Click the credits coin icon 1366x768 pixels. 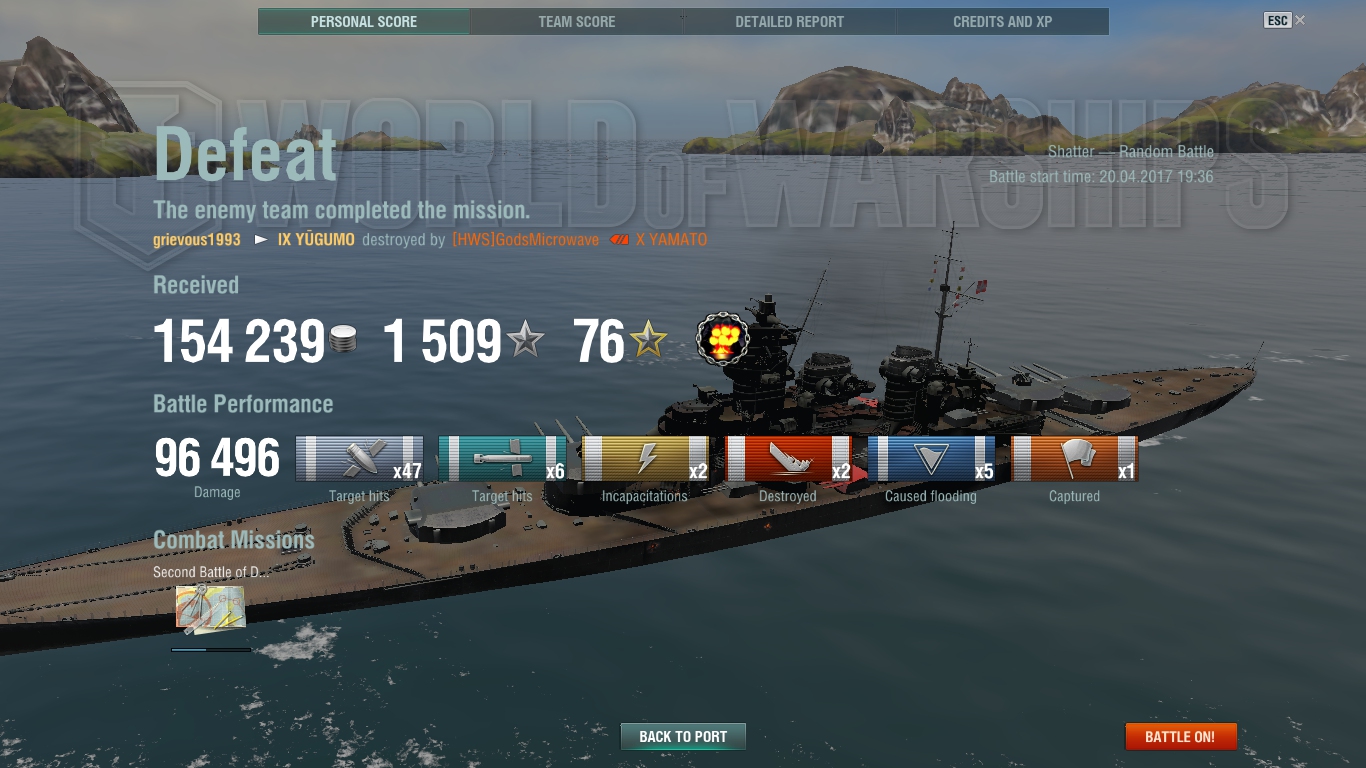(x=343, y=339)
